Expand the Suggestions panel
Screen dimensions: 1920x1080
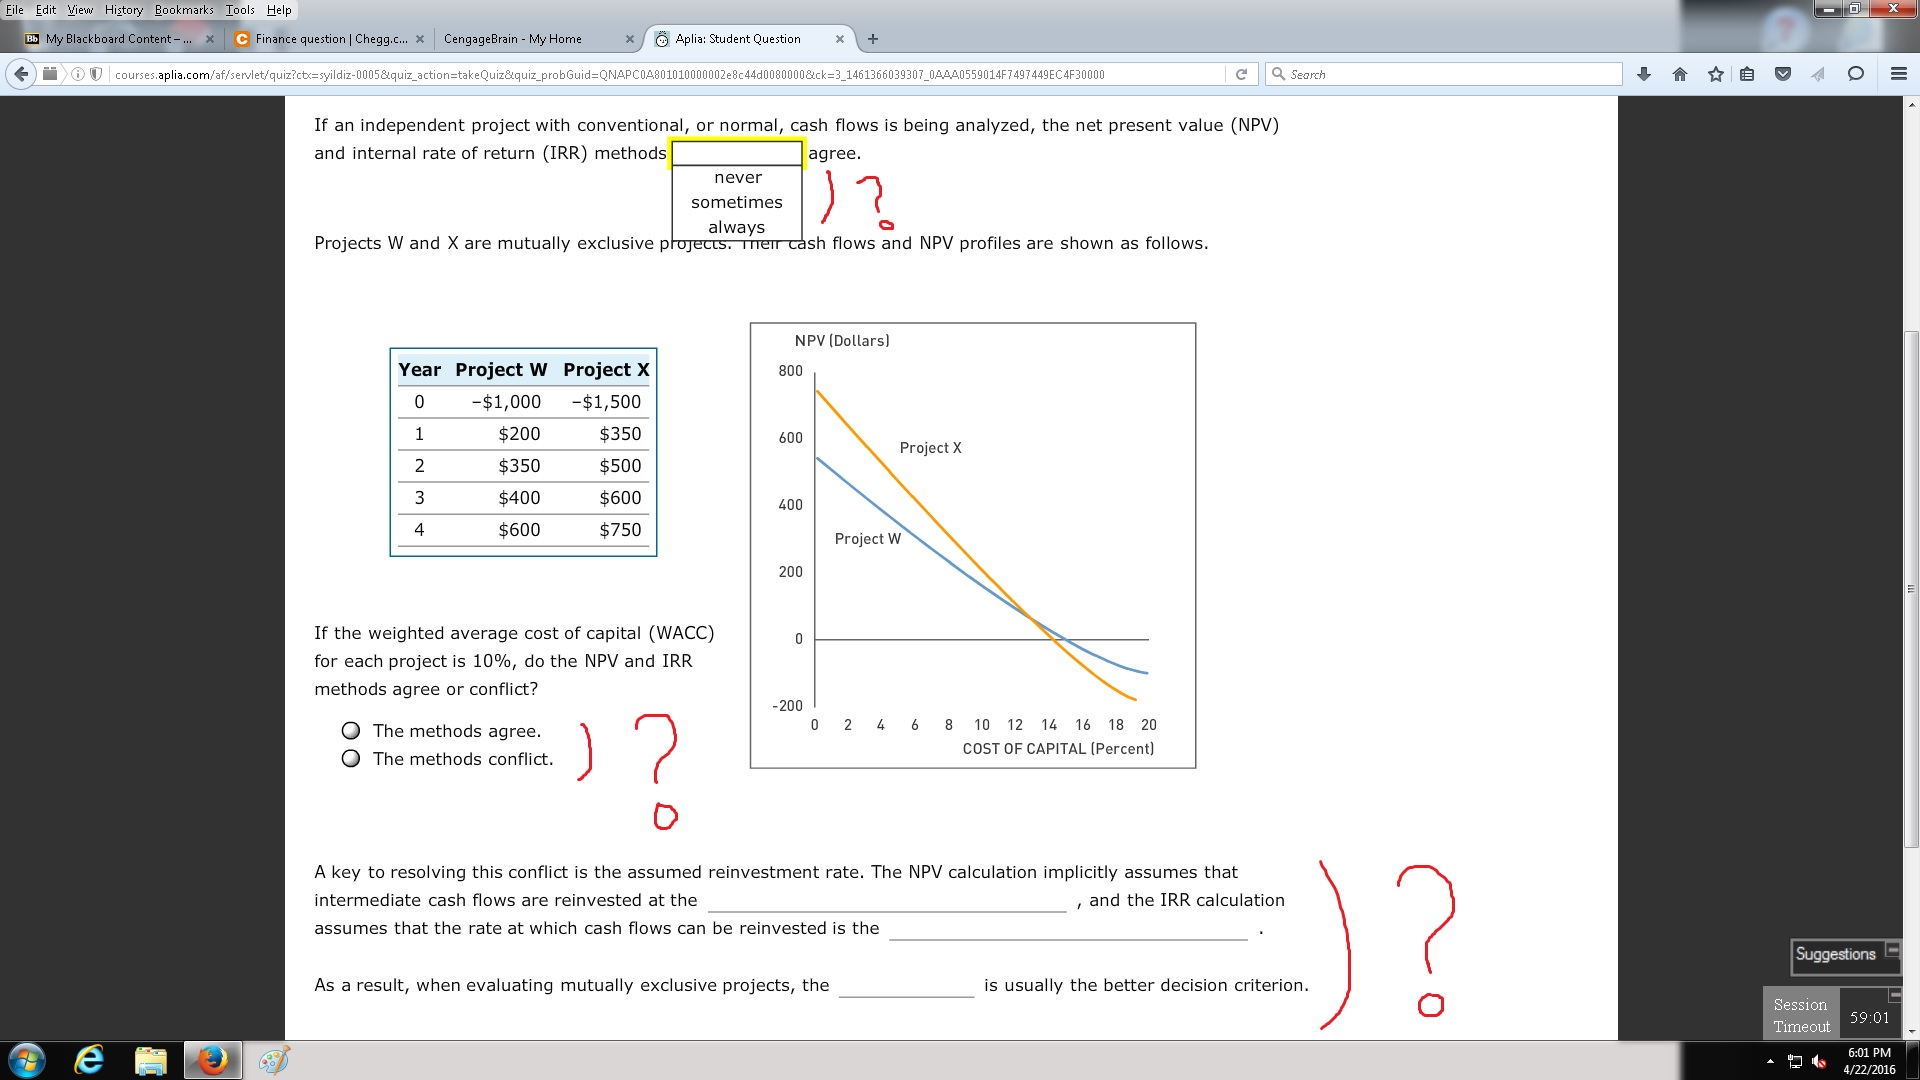pos(1892,948)
